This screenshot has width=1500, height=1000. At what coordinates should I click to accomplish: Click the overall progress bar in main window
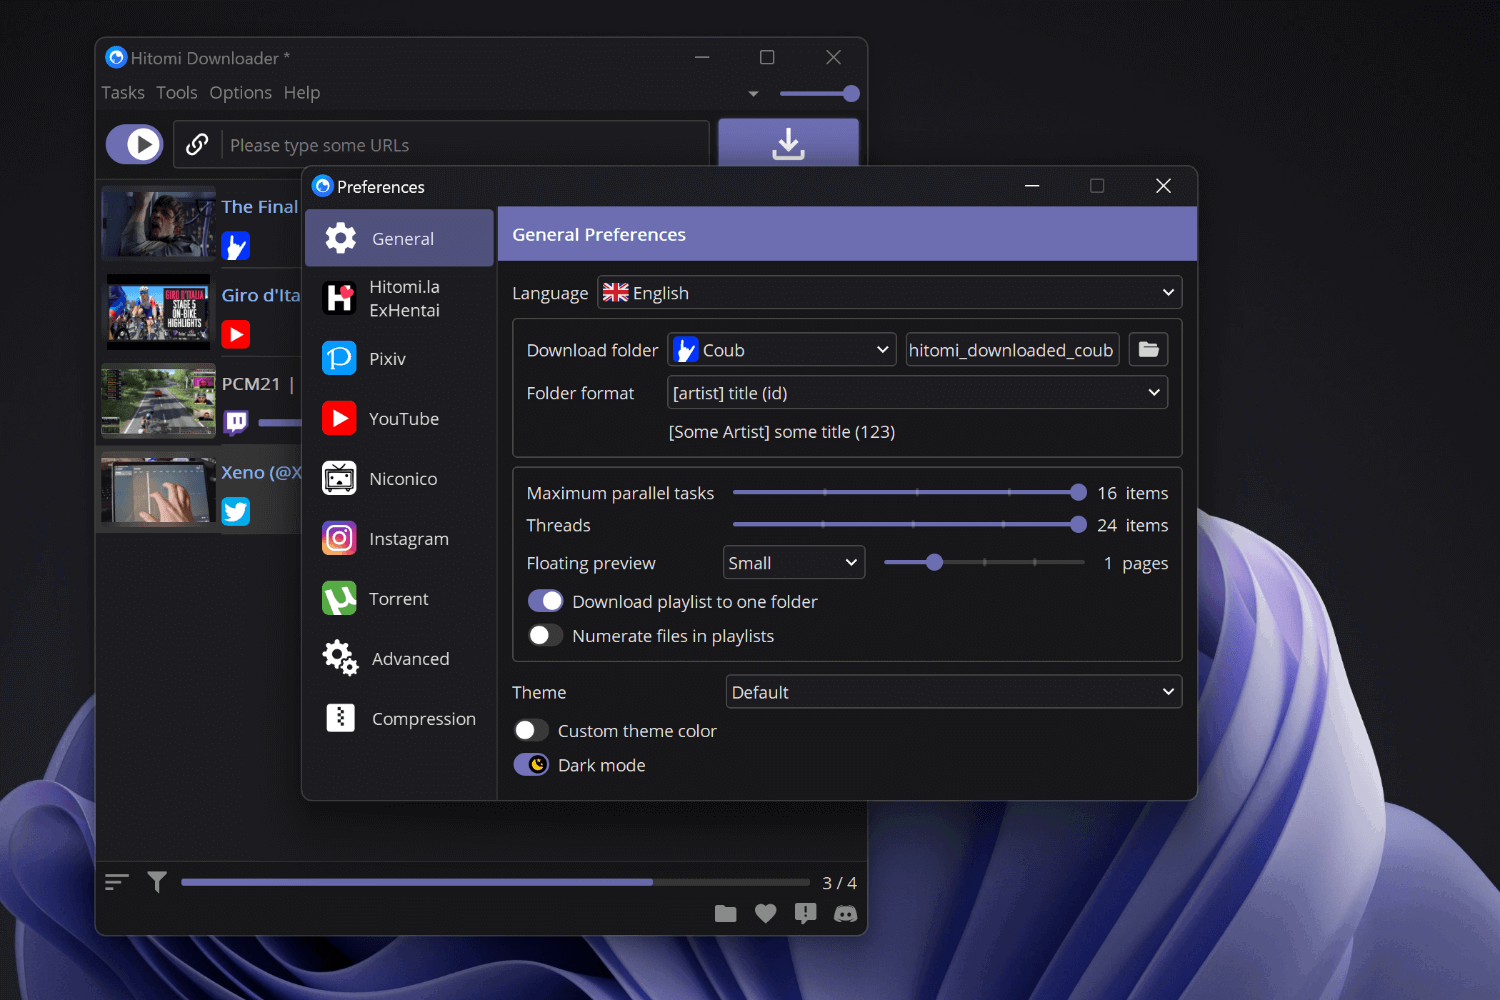coord(495,882)
